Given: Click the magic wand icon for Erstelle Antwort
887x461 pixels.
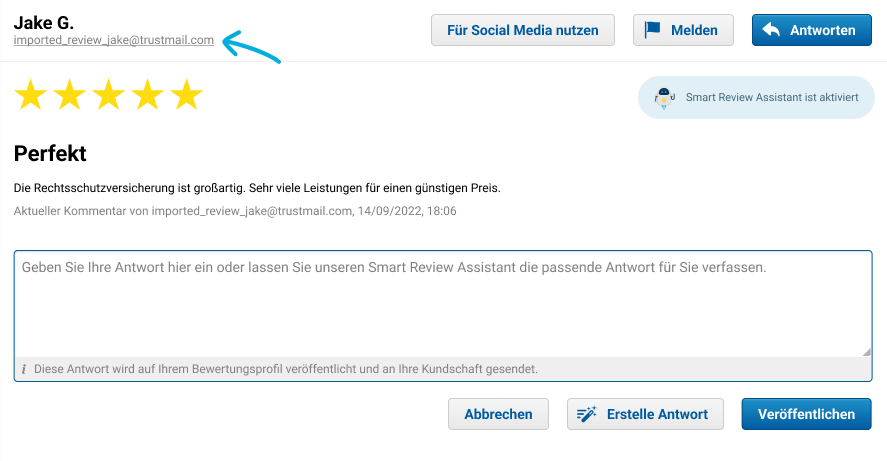Looking at the screenshot, I should [587, 414].
